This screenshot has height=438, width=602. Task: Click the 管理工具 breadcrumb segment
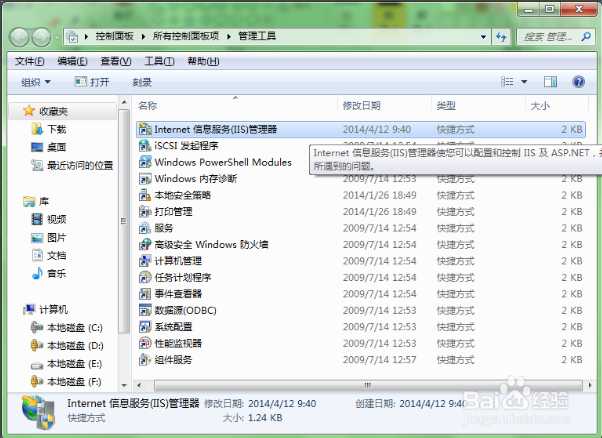click(257, 36)
